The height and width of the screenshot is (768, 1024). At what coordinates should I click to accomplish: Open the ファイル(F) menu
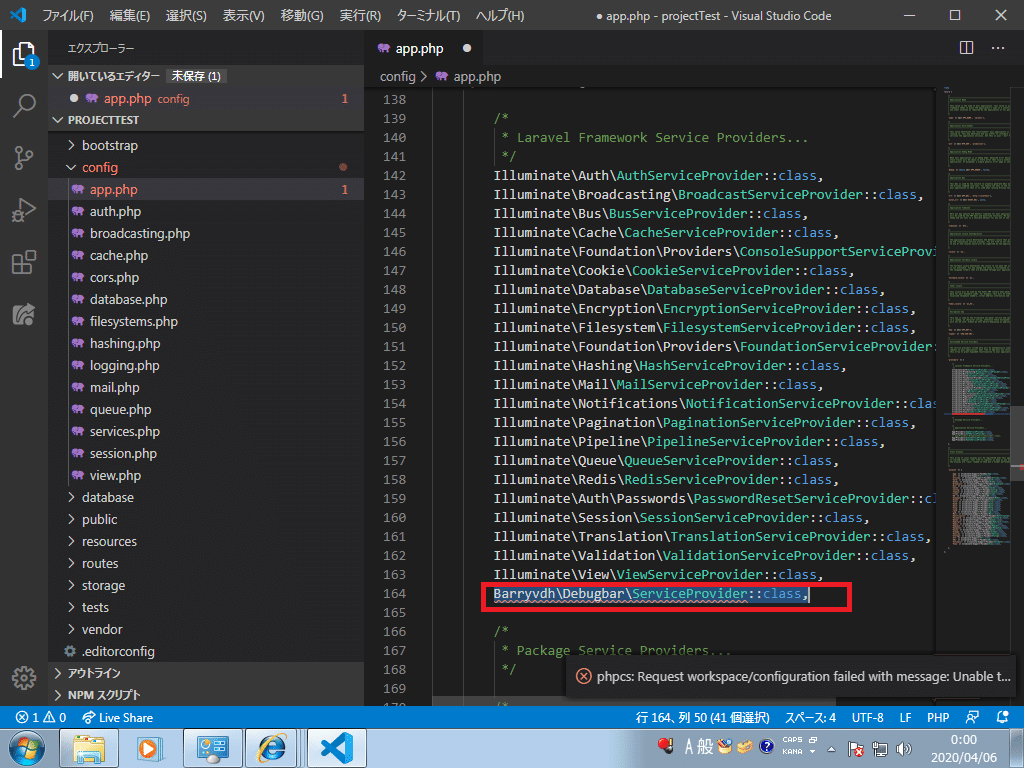click(x=68, y=15)
